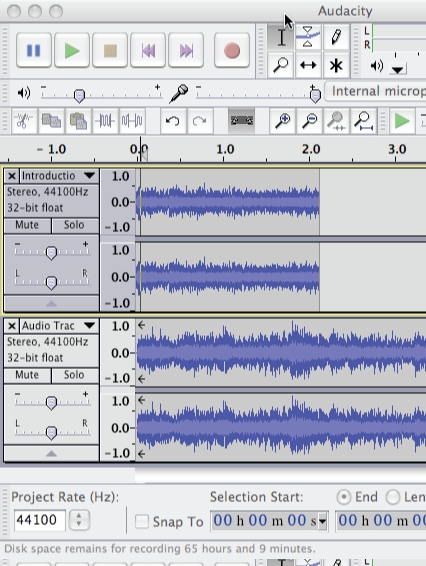Click the Trim outside selection icon

[105, 121]
